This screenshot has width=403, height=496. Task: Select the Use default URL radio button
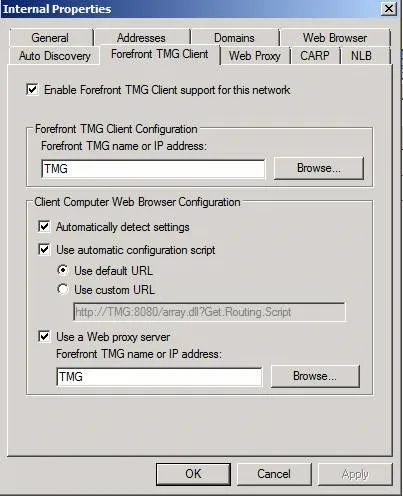tap(63, 270)
